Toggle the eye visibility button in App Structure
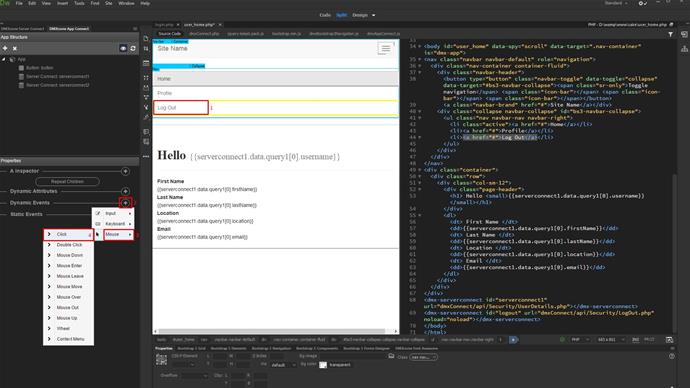This screenshot has width=690, height=388. pyautogui.click(x=123, y=48)
